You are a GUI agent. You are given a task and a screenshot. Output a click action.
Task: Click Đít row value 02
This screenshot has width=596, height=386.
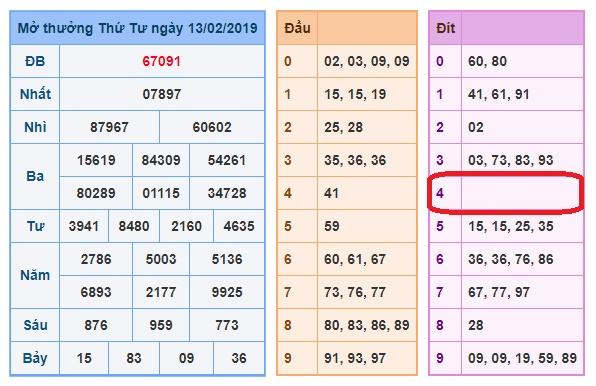click(x=476, y=127)
